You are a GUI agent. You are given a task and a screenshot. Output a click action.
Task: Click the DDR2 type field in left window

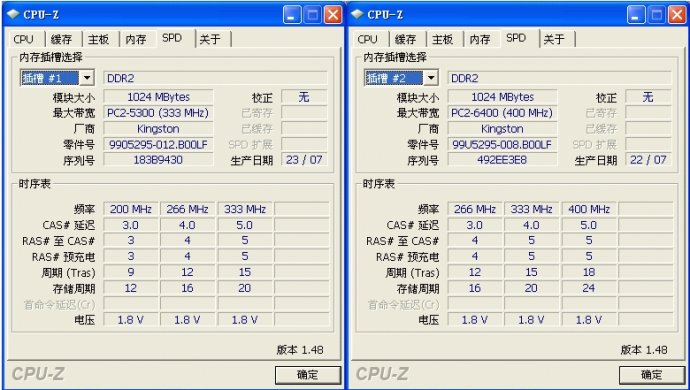click(216, 78)
